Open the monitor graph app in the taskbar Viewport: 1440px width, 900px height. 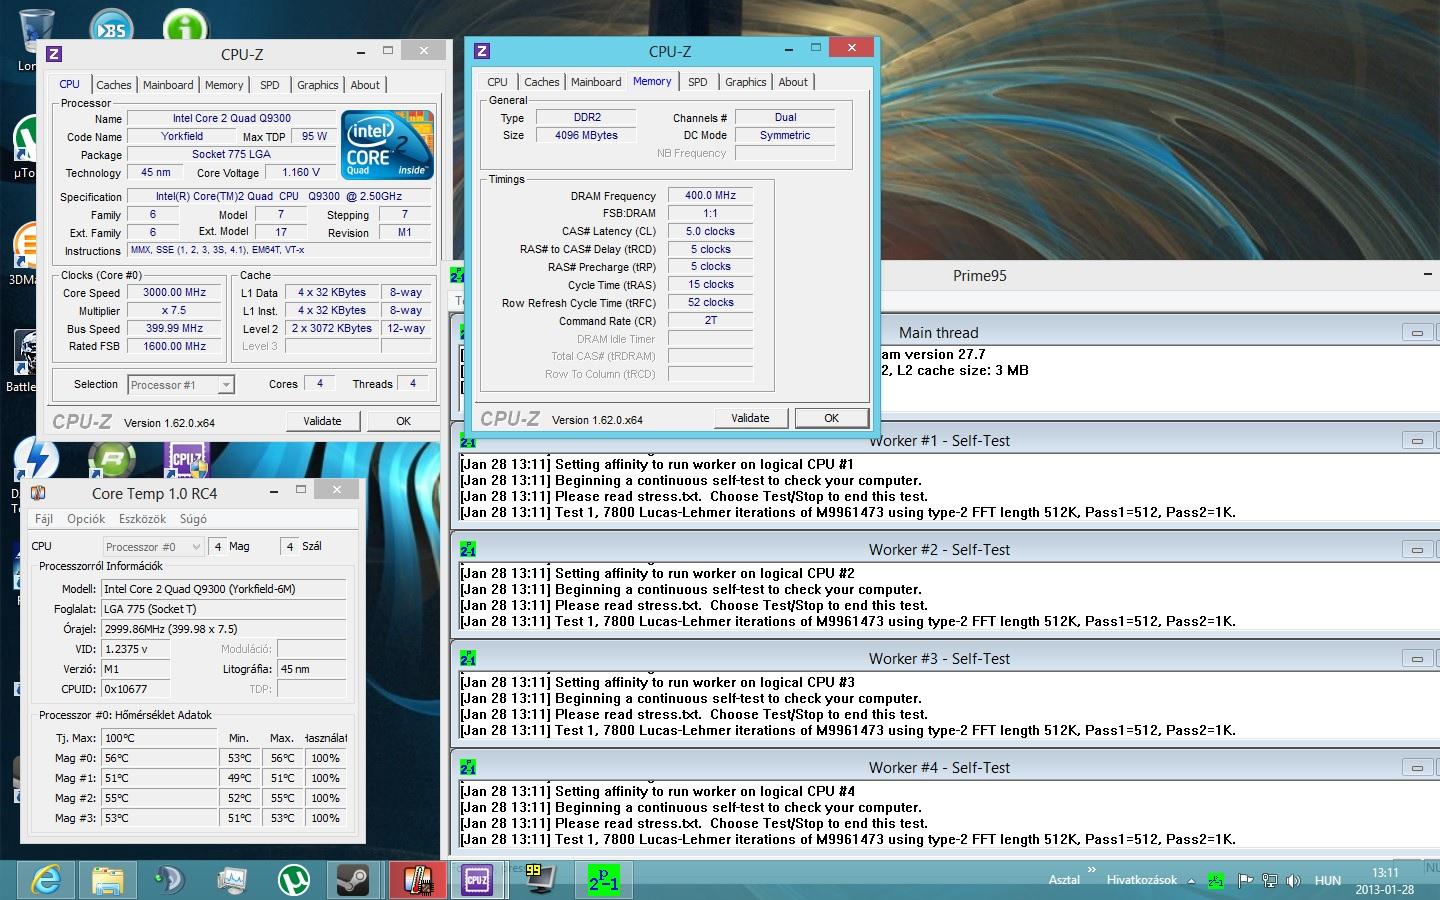click(x=231, y=880)
